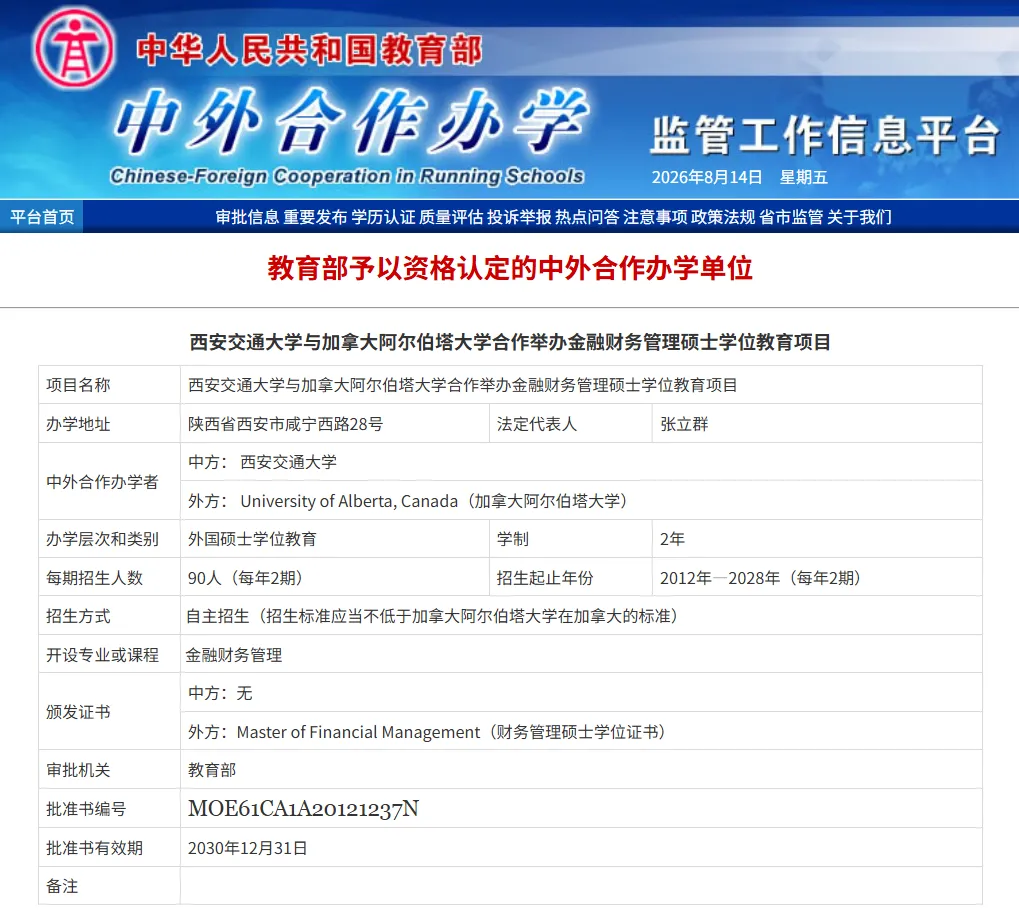Click the 每期招生人数 label cell
The image size is (1019, 915).
(109, 577)
